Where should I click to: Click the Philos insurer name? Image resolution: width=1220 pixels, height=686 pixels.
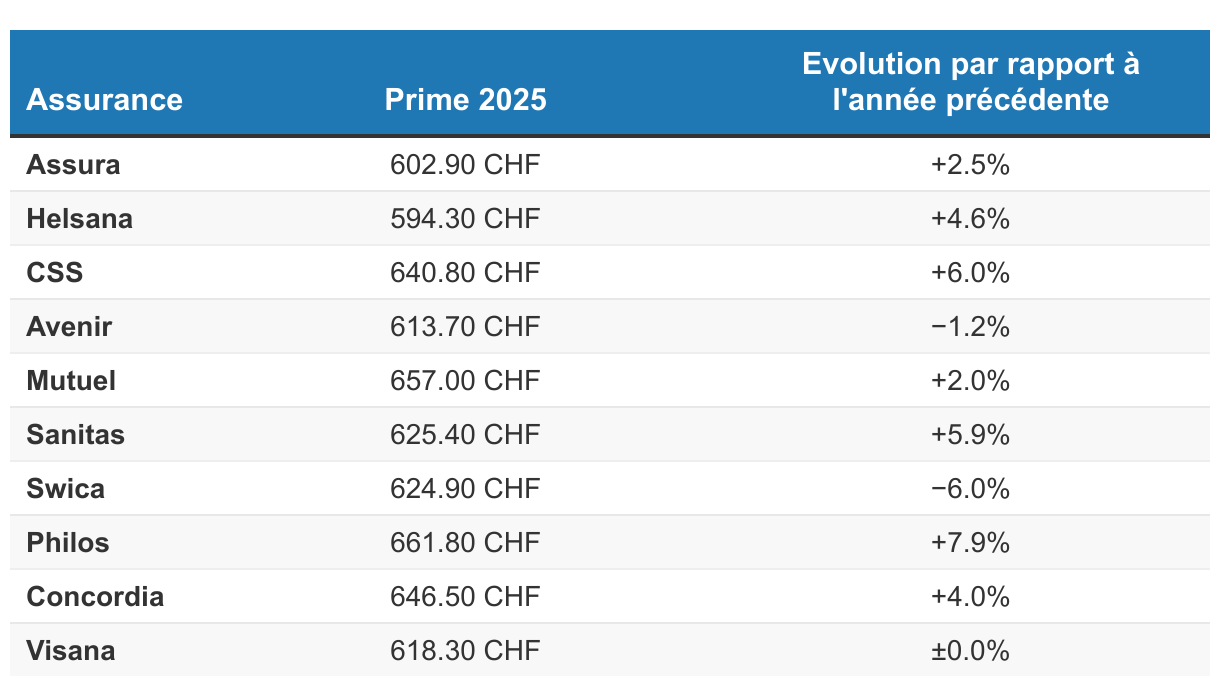click(68, 543)
